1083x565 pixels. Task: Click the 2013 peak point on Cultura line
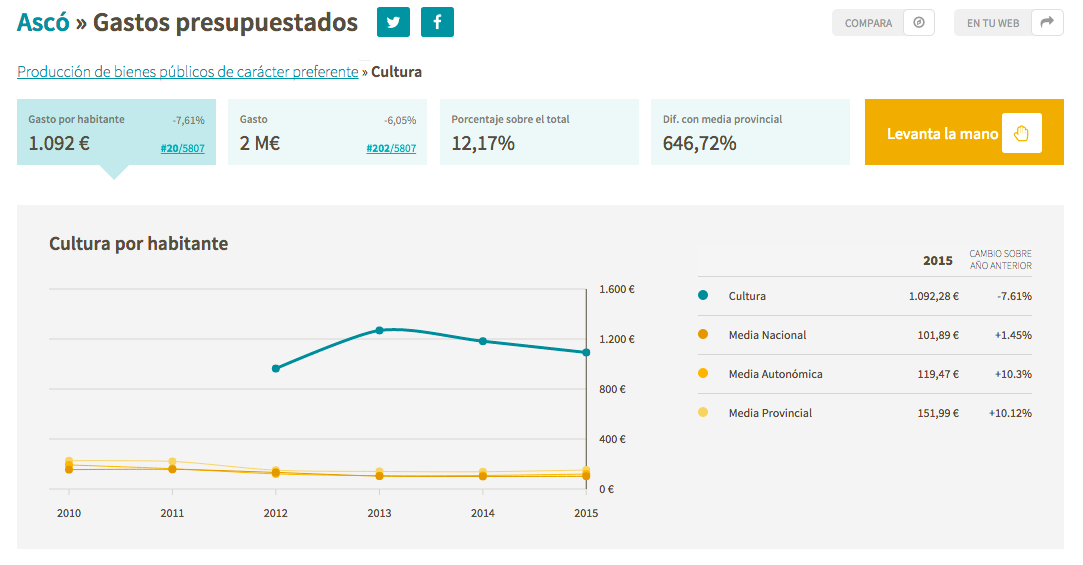coord(379,330)
